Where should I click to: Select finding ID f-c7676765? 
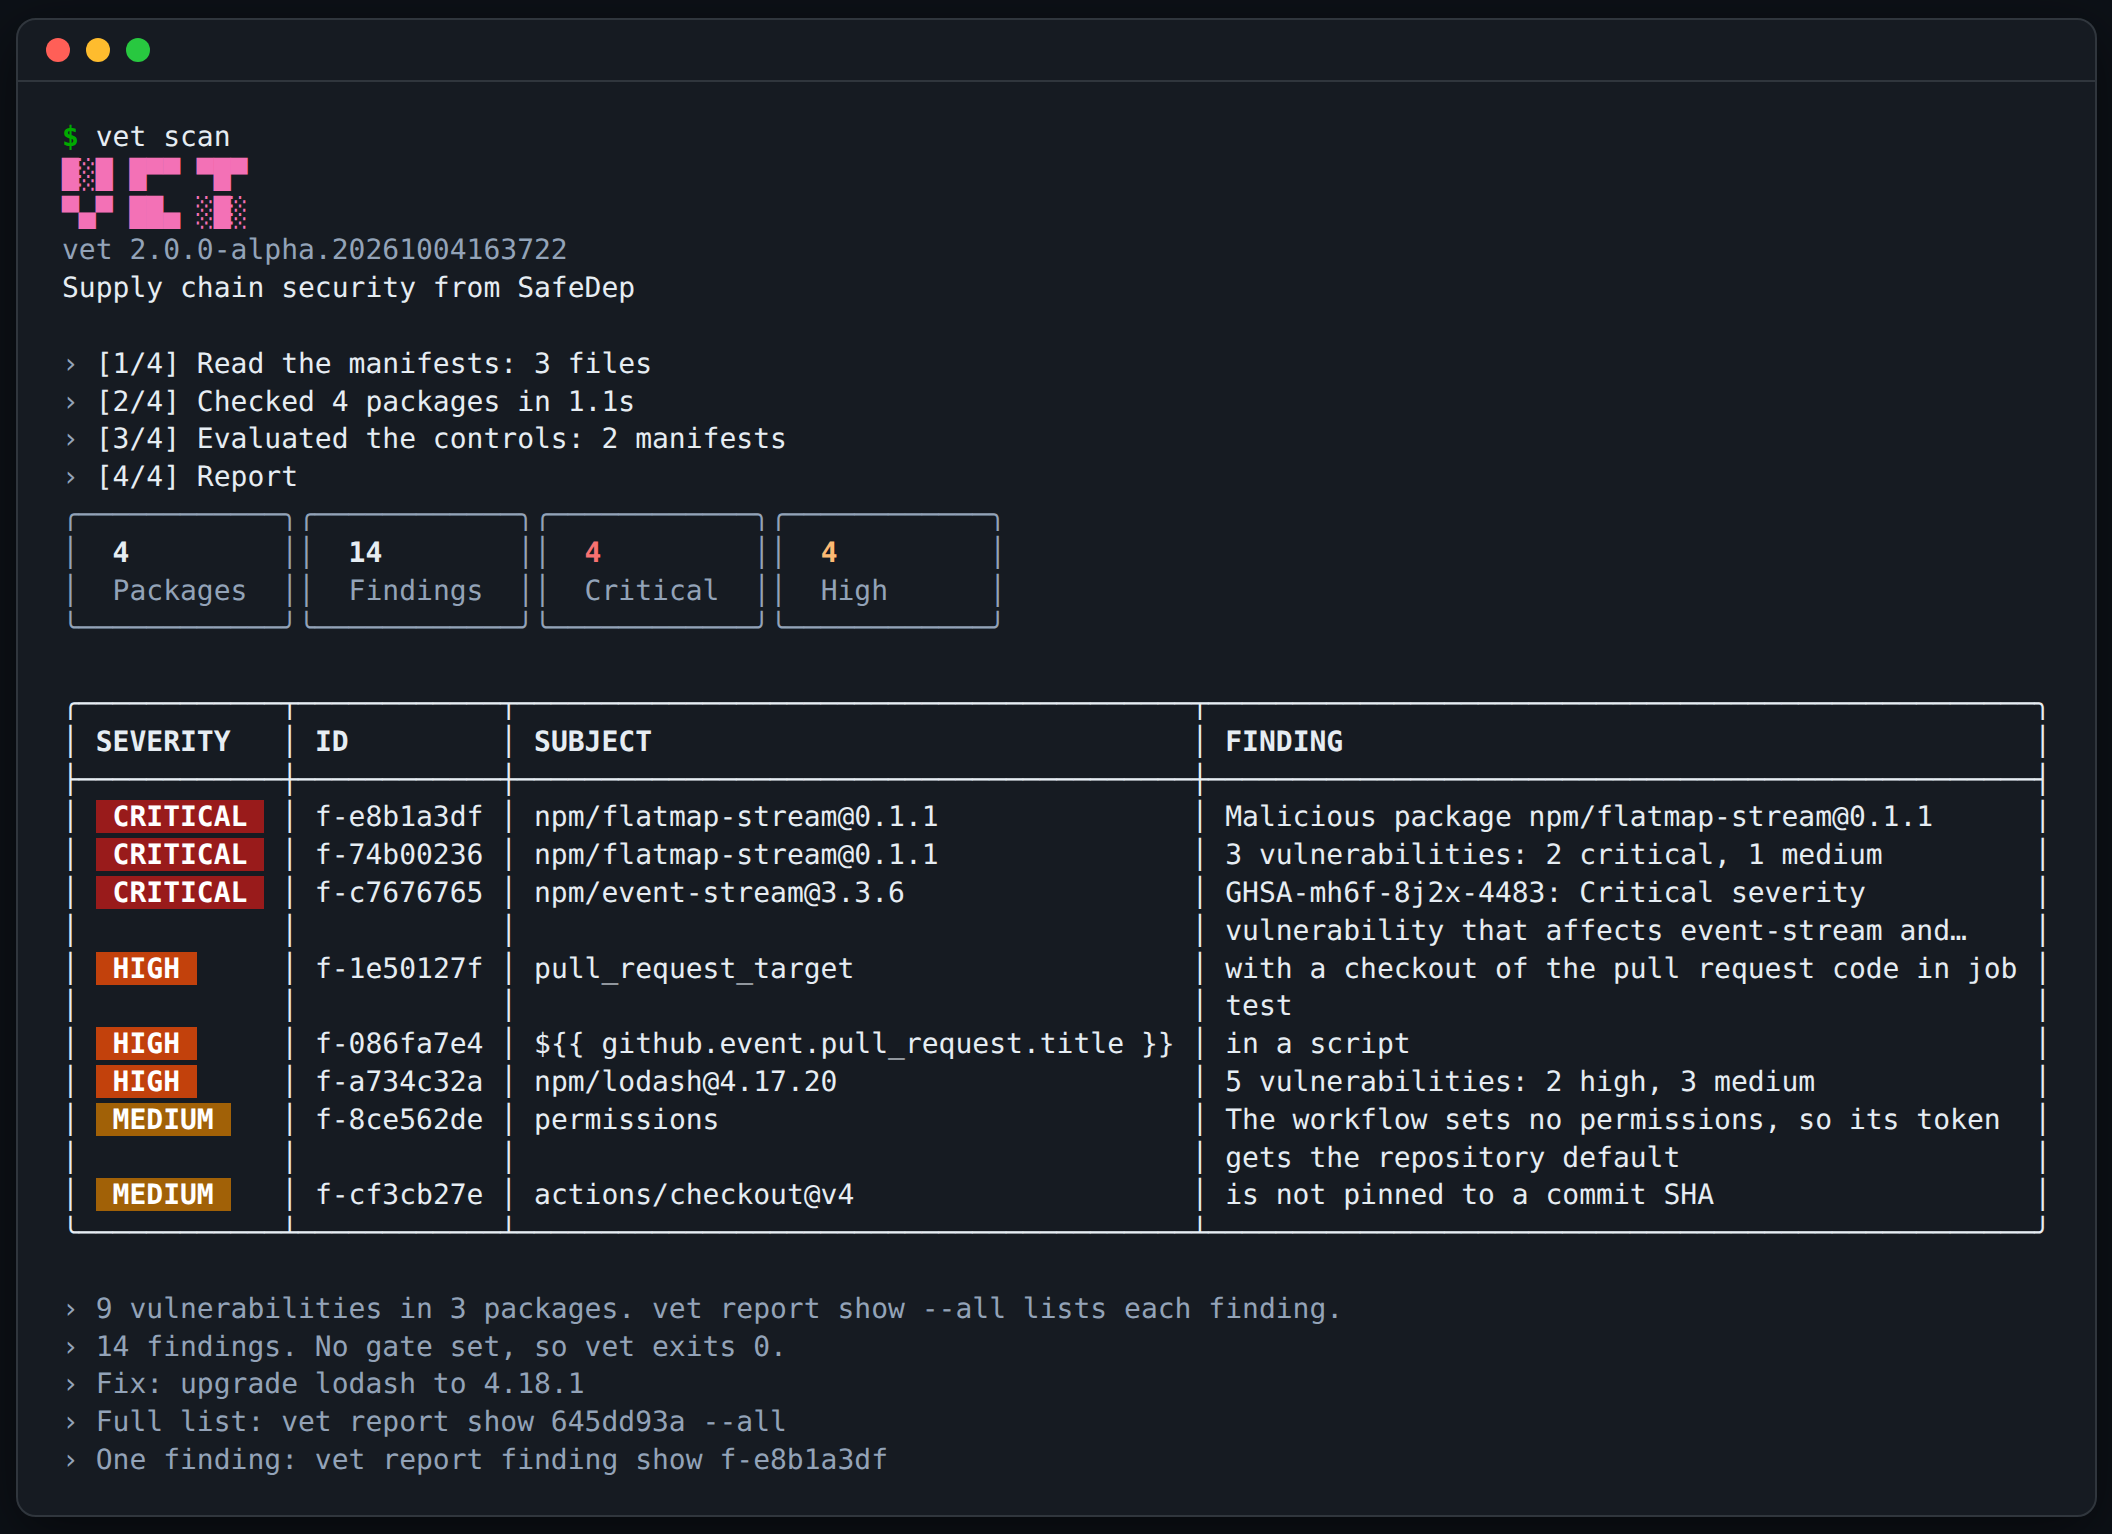pyautogui.click(x=399, y=892)
